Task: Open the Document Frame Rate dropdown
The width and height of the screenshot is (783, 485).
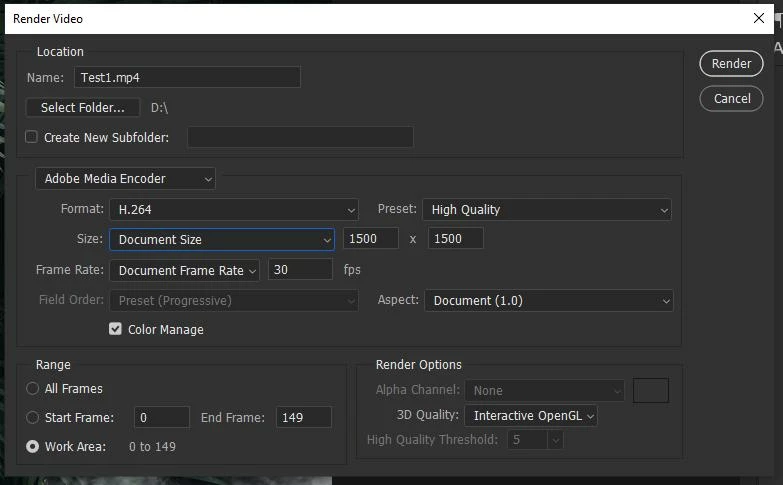Action: 184,270
